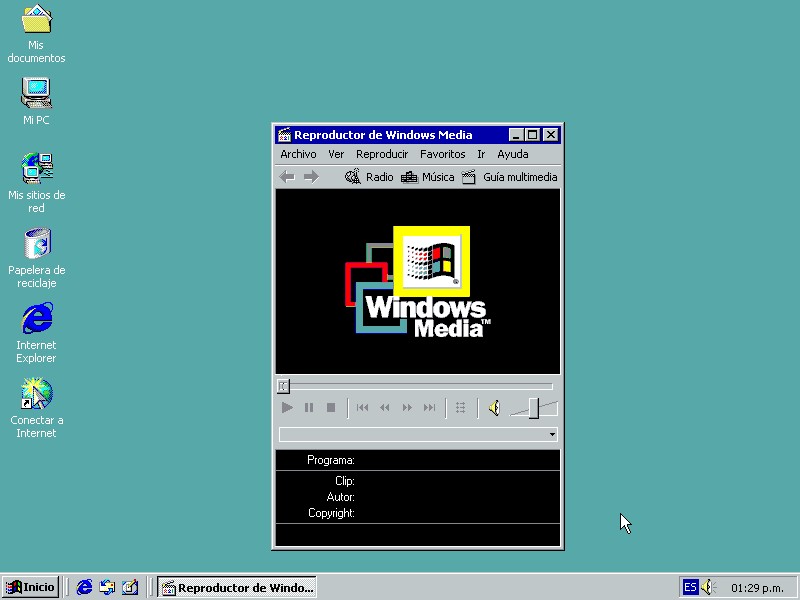The image size is (800, 600).
Task: Select the Internet Explorer desktop icon
Action: coord(36,333)
